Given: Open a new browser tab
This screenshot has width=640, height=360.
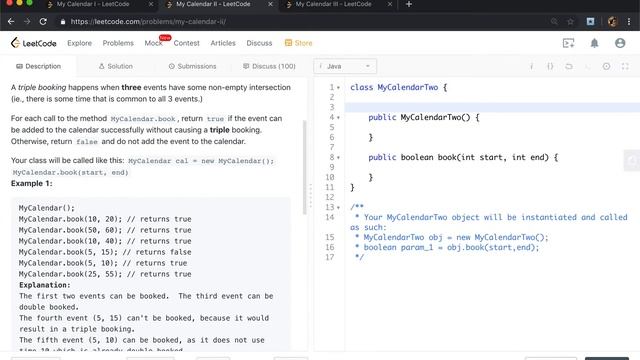Looking at the screenshot, I should 409,4.
